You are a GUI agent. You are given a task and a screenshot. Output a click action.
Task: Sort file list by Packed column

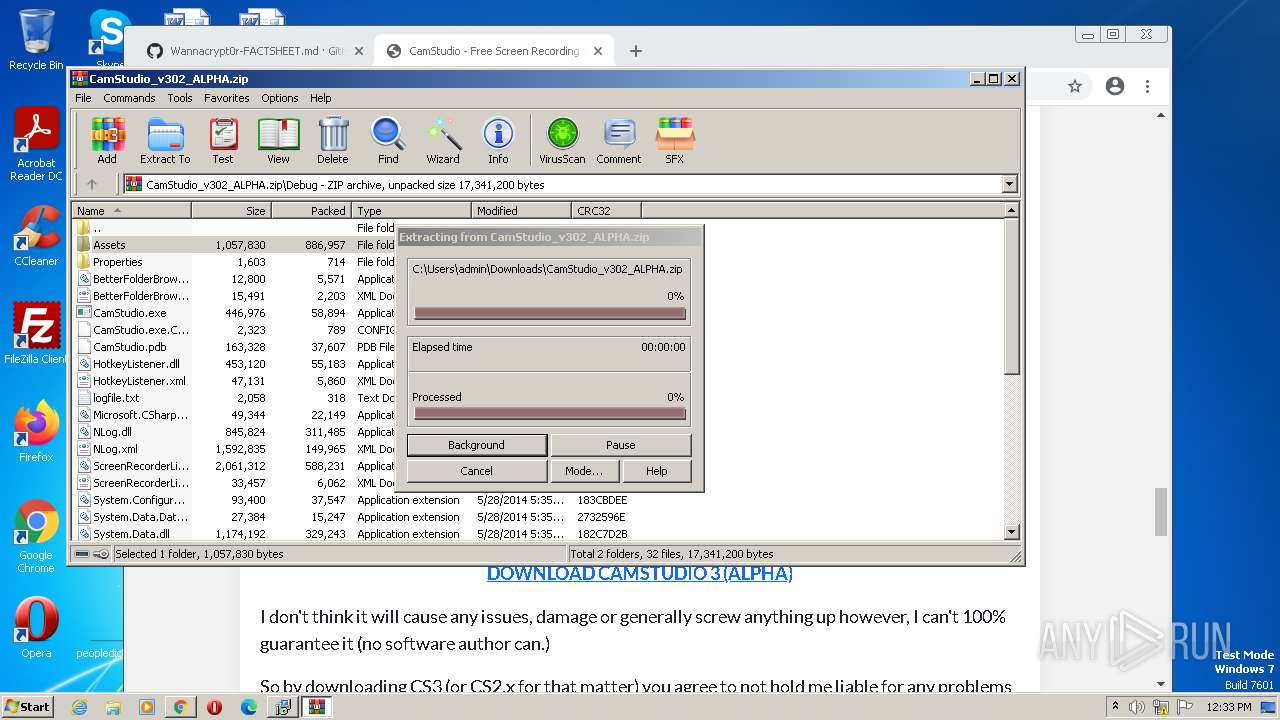coord(311,211)
